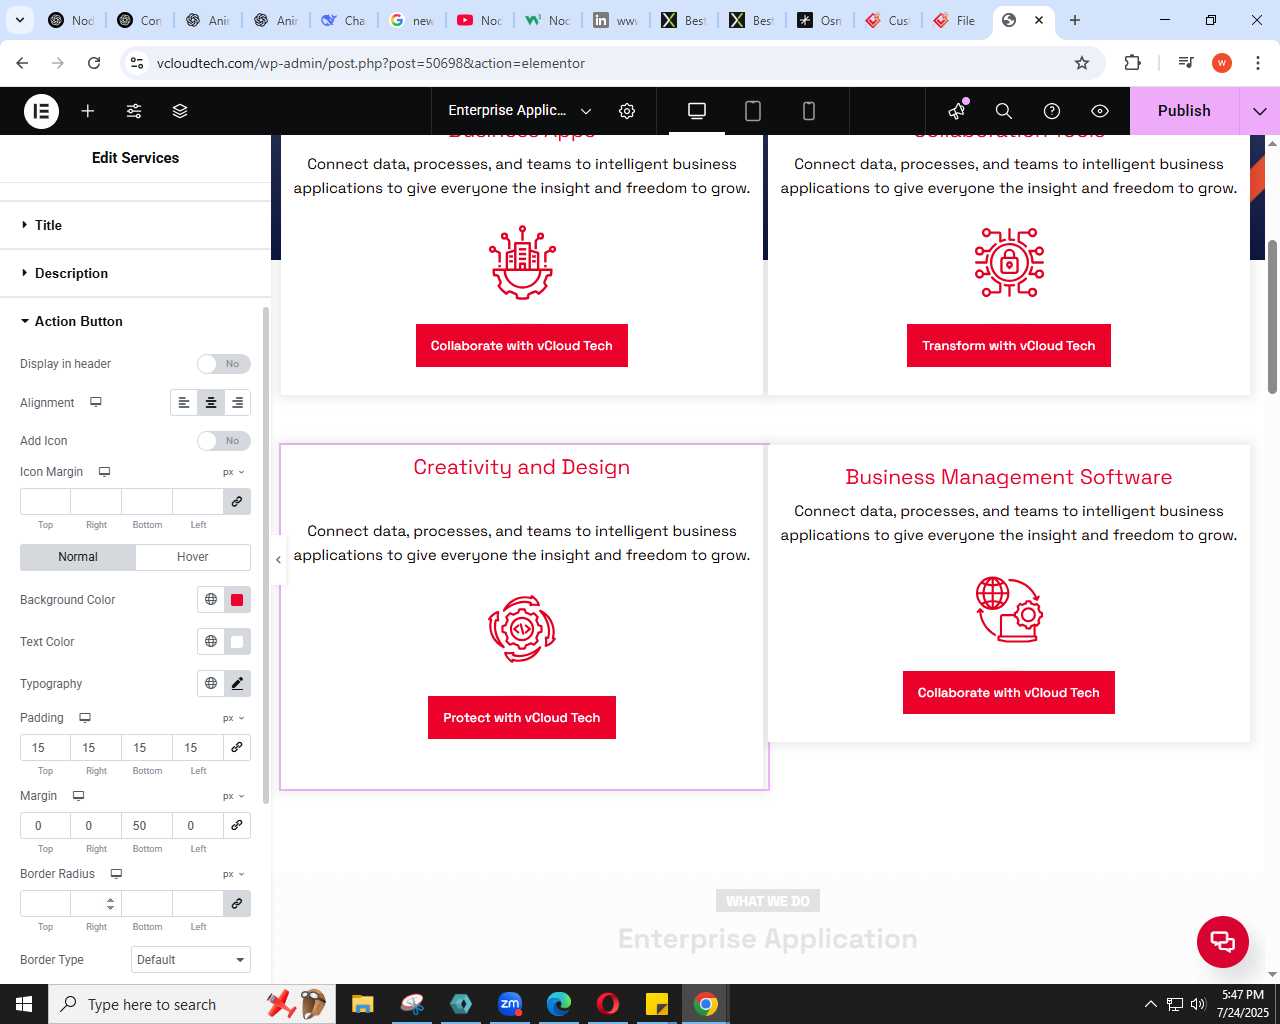Viewport: 1280px width, 1024px height.
Task: Change Margin px unit
Action: (233, 796)
